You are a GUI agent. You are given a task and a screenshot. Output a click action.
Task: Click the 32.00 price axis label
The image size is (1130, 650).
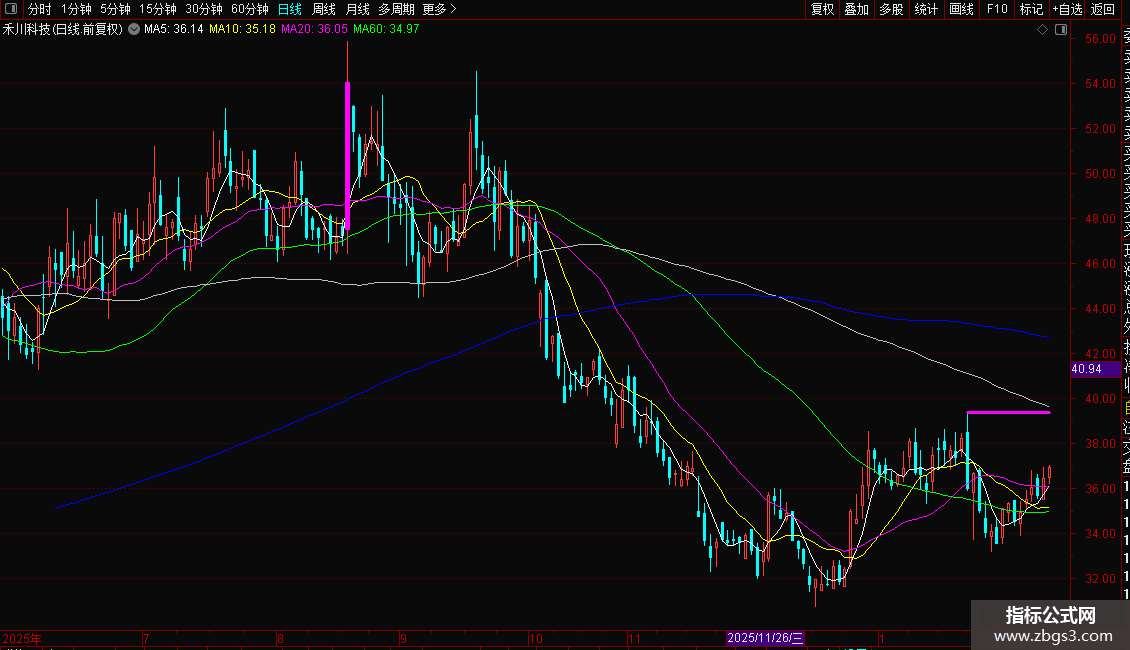coord(1100,579)
